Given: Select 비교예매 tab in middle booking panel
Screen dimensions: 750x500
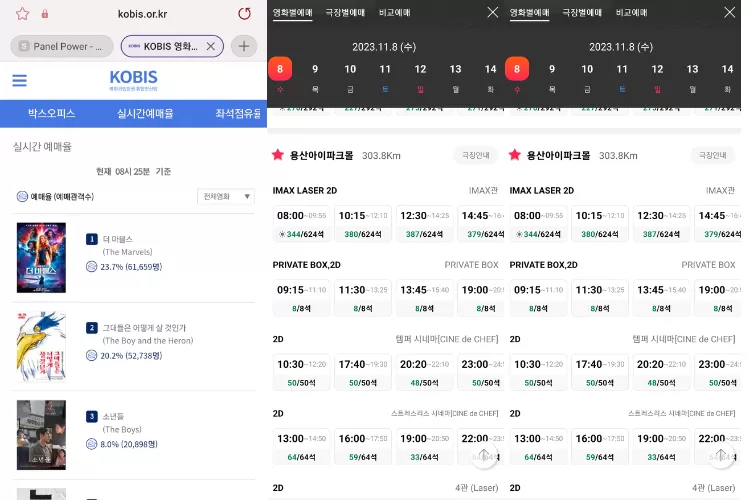Looking at the screenshot, I should pyautogui.click(x=395, y=13).
